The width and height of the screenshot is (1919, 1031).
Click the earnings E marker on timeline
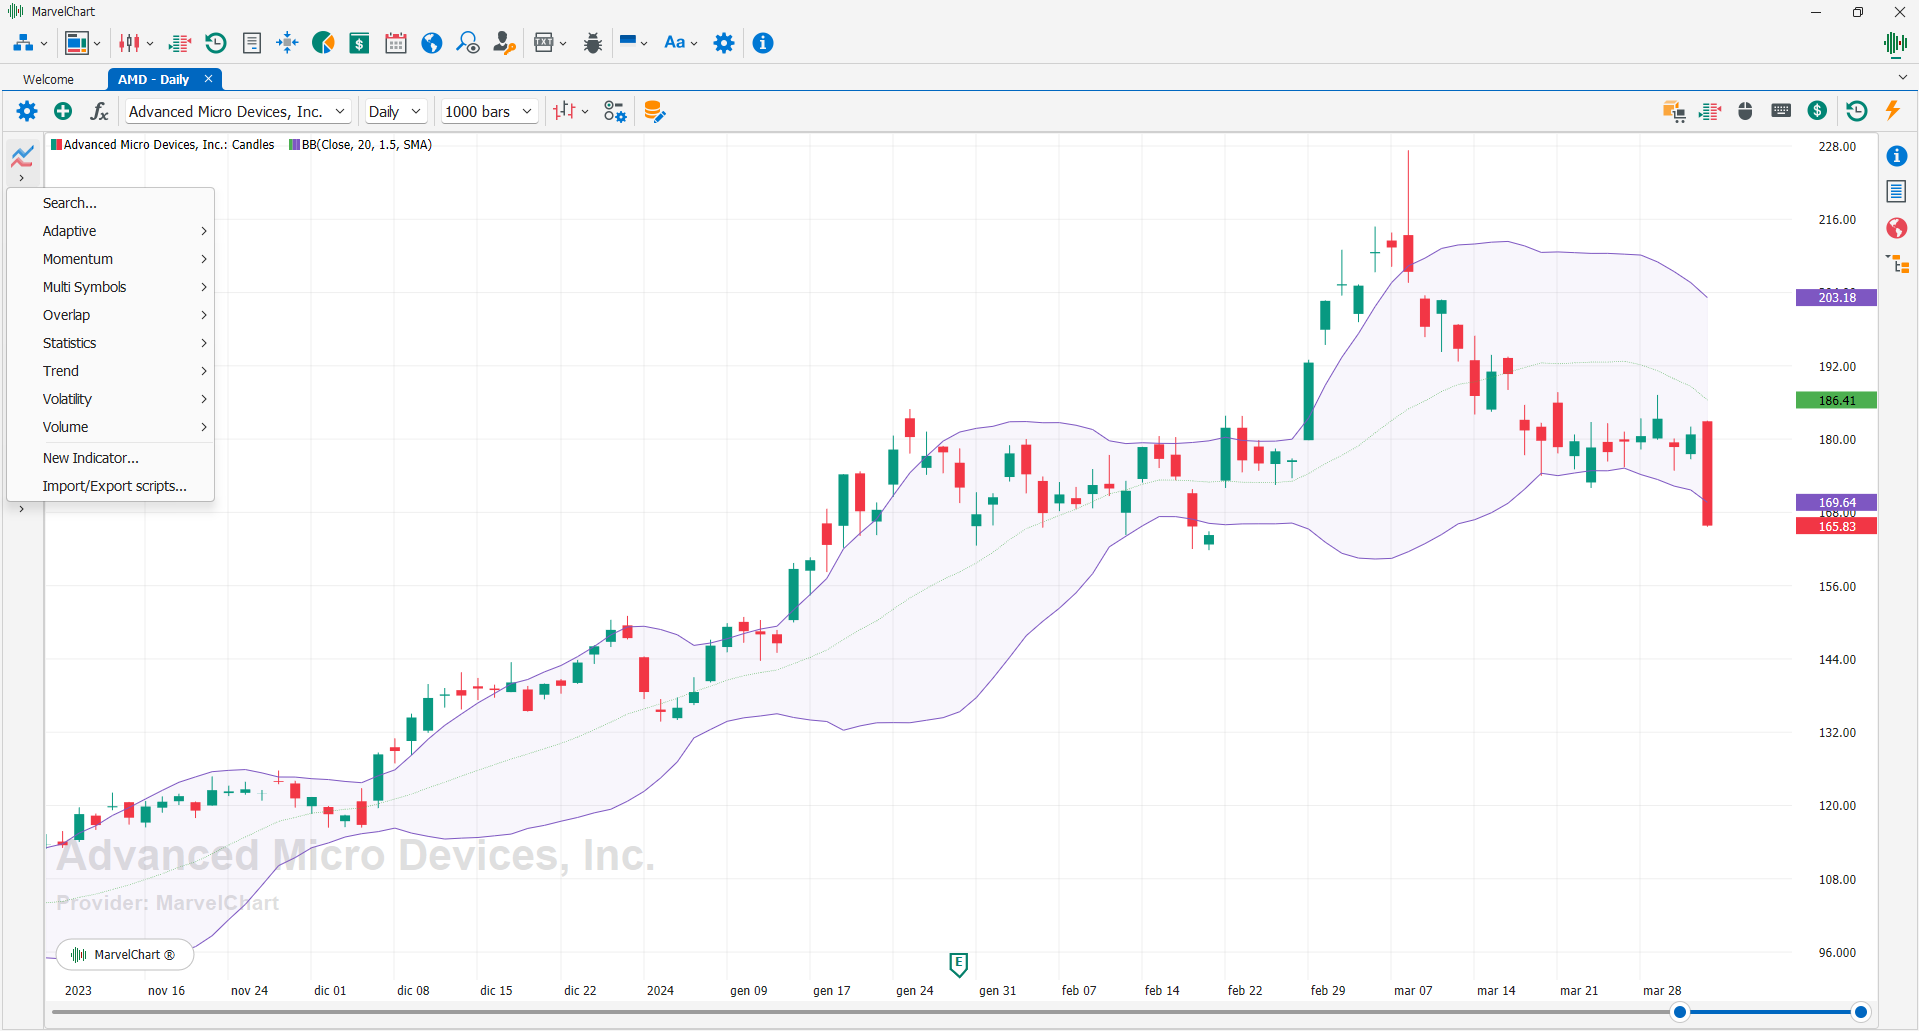(958, 964)
